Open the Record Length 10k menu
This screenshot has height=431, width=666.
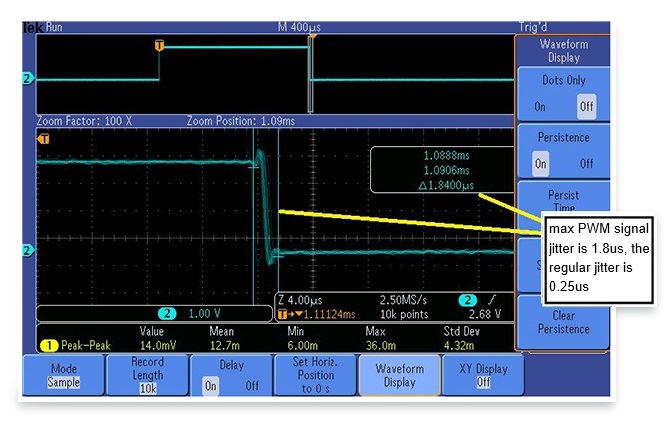147,375
